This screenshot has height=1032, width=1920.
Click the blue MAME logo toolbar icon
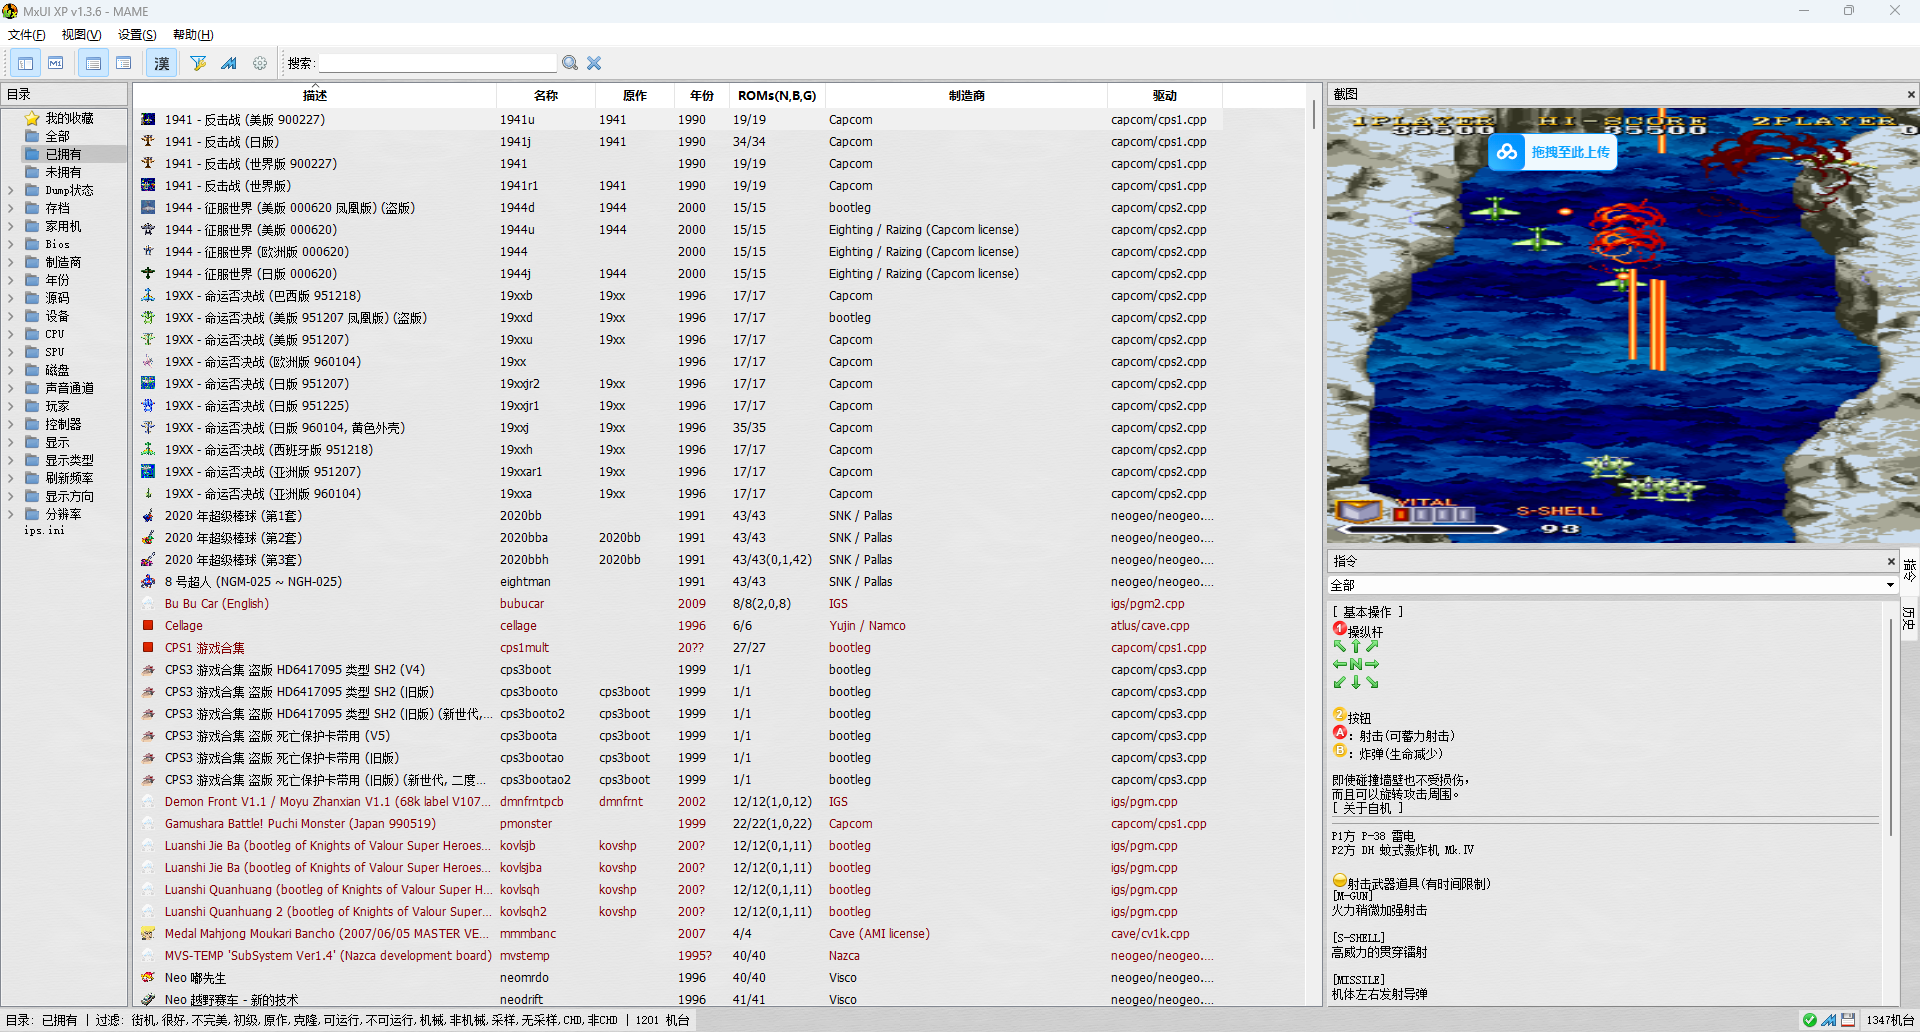[x=229, y=63]
